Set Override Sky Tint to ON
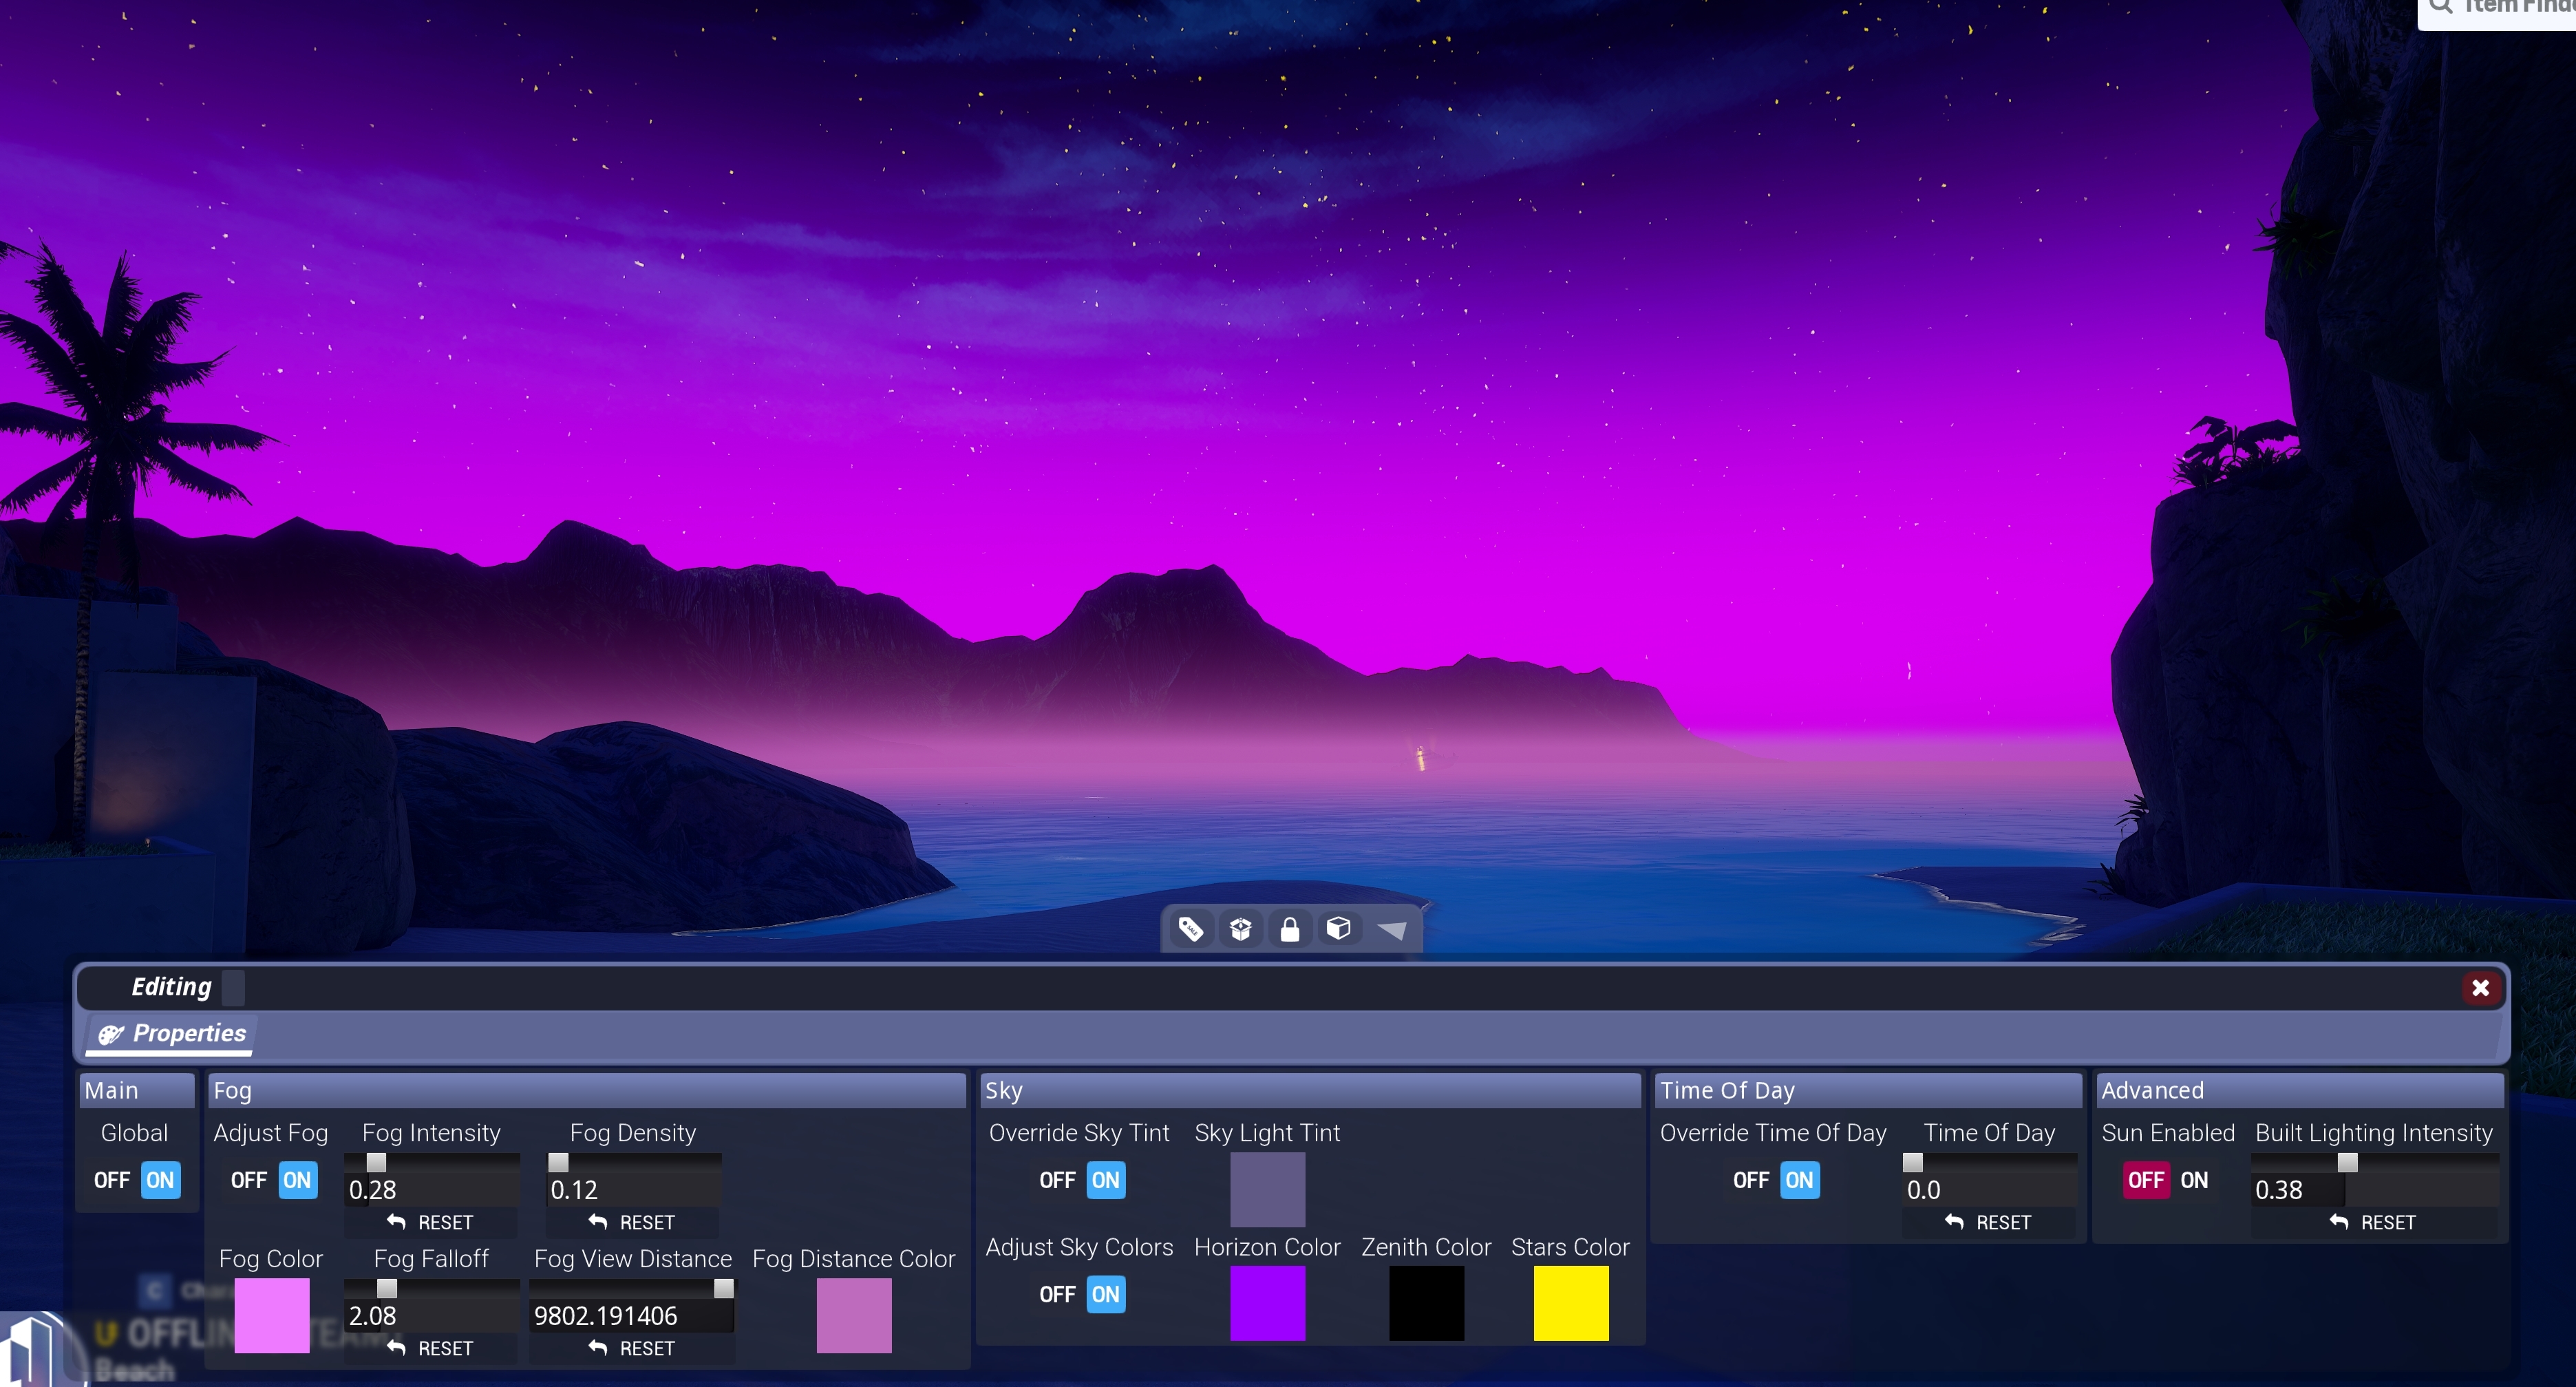The width and height of the screenshot is (2576, 1387). (1105, 1180)
